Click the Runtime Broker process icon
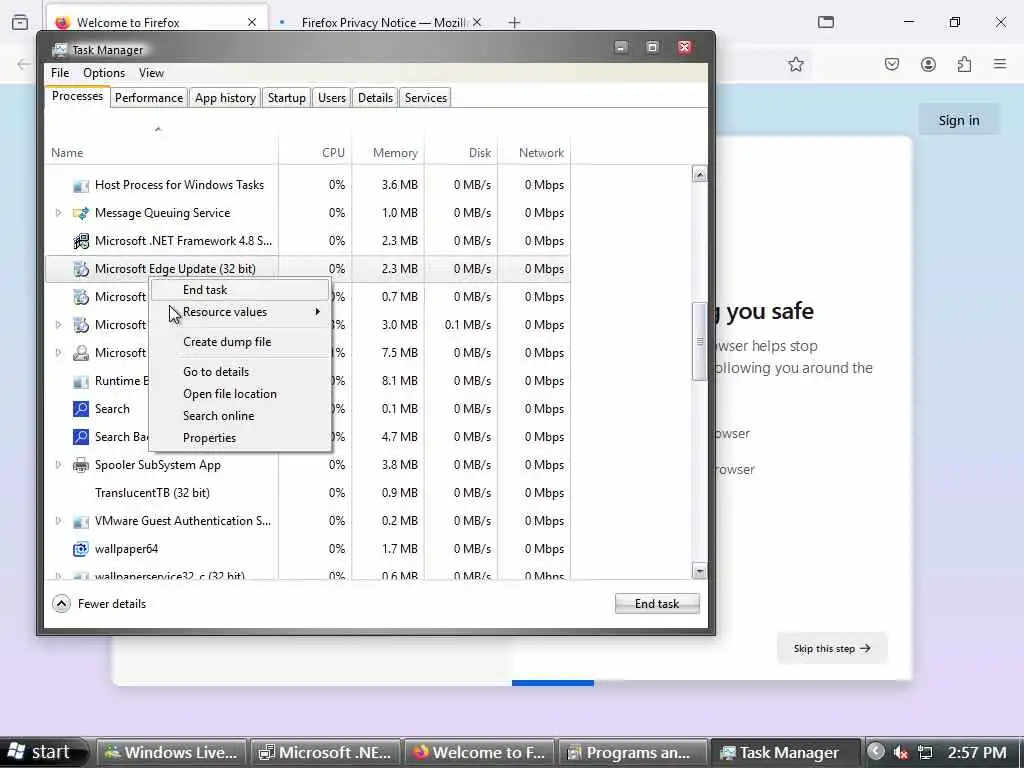The width and height of the screenshot is (1024, 768). 80,381
